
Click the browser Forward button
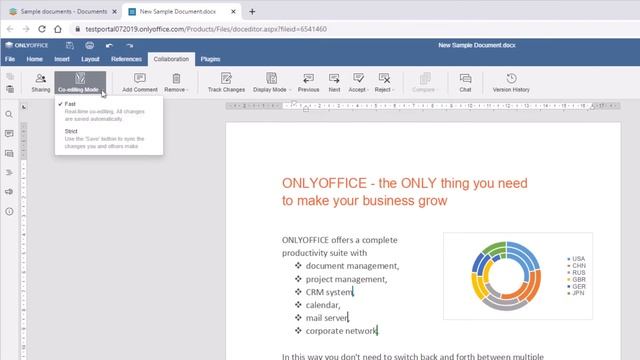coord(26,29)
